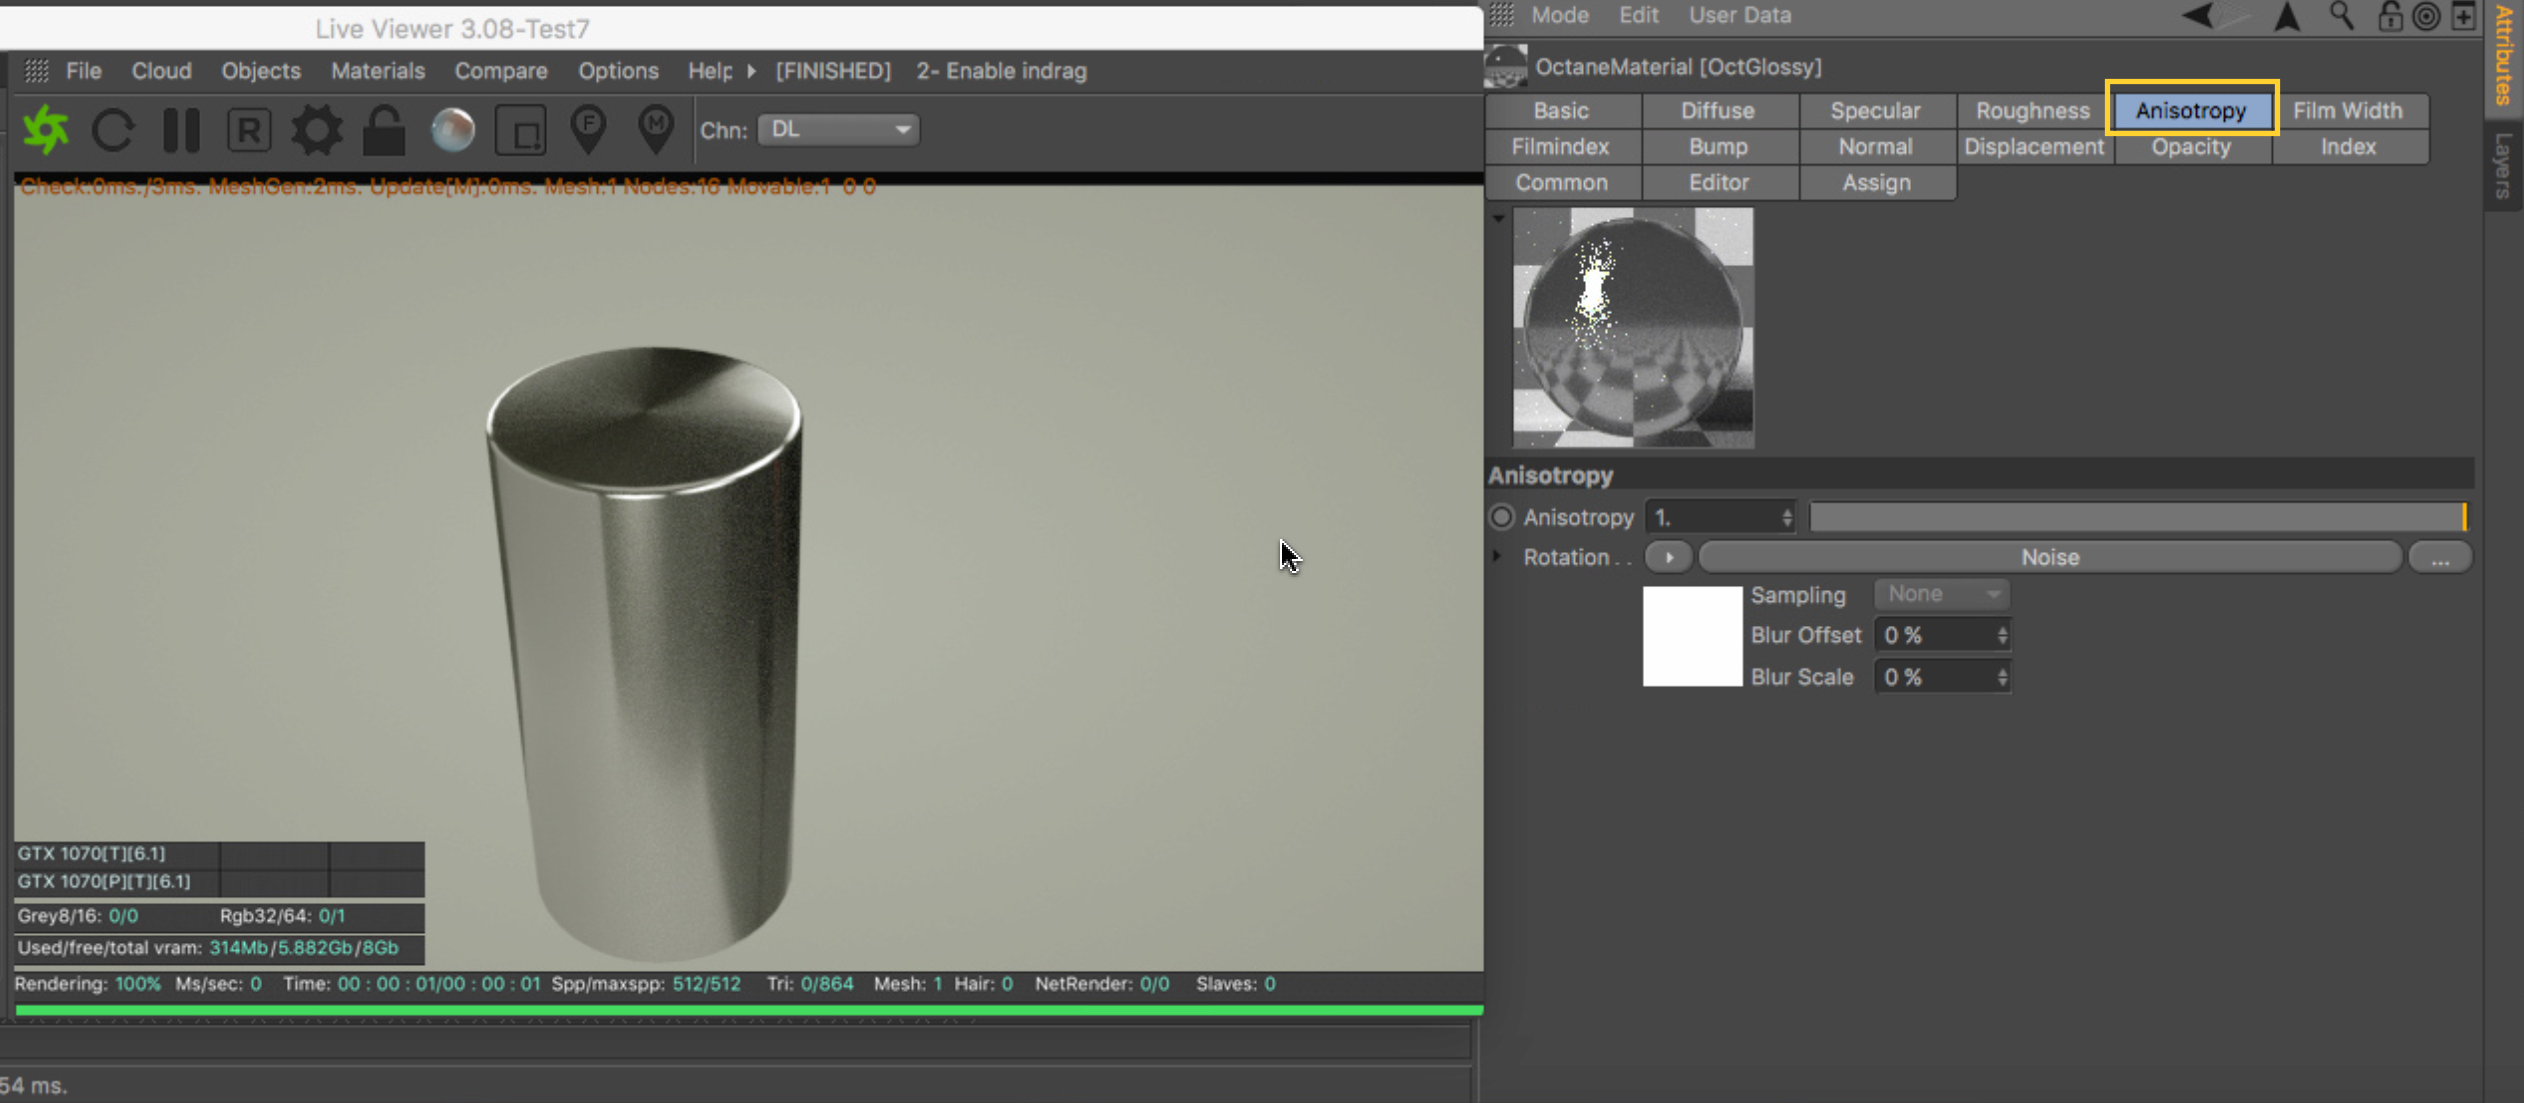
Task: Switch to the Roughness tab
Action: point(2032,111)
